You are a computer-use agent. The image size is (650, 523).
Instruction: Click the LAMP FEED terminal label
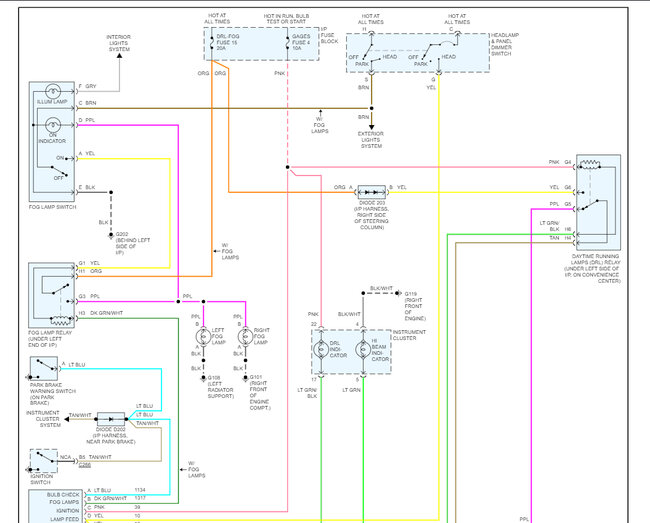64,519
